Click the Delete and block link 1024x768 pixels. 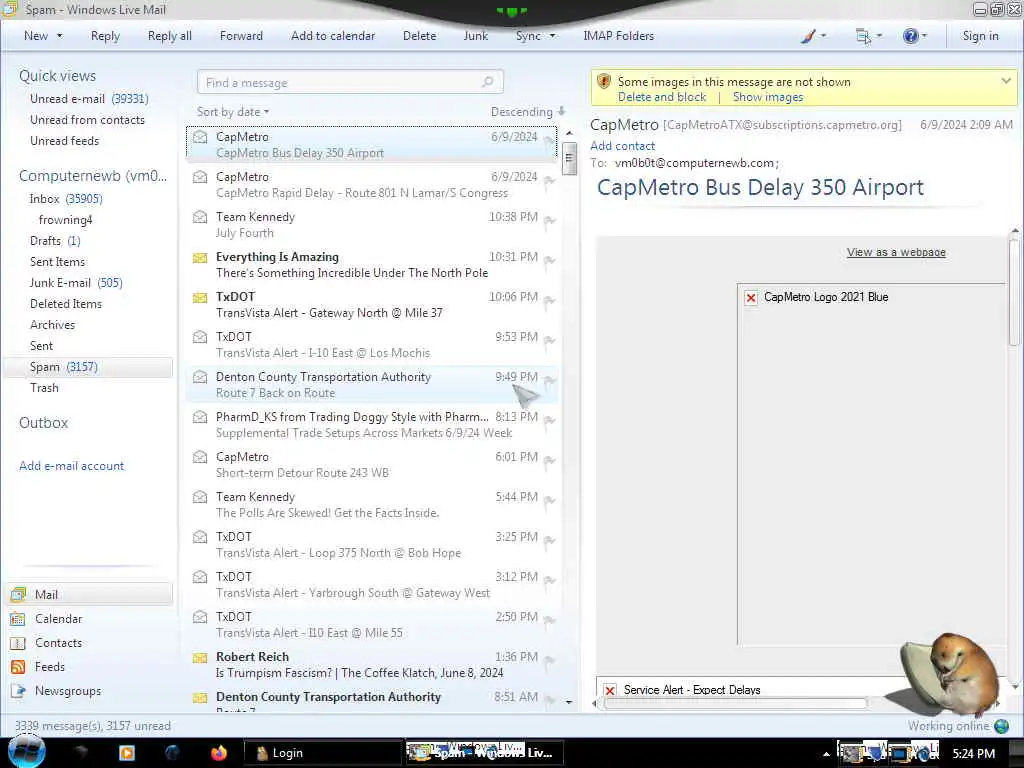[662, 97]
